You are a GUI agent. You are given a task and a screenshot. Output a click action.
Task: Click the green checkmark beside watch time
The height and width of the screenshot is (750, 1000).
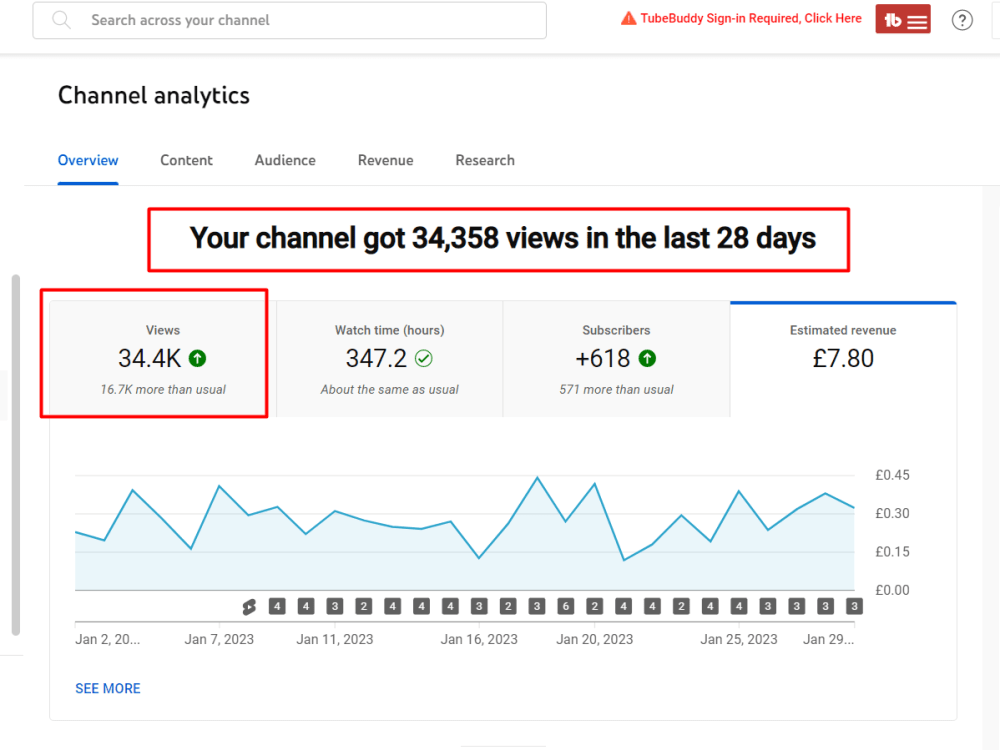[x=426, y=358]
